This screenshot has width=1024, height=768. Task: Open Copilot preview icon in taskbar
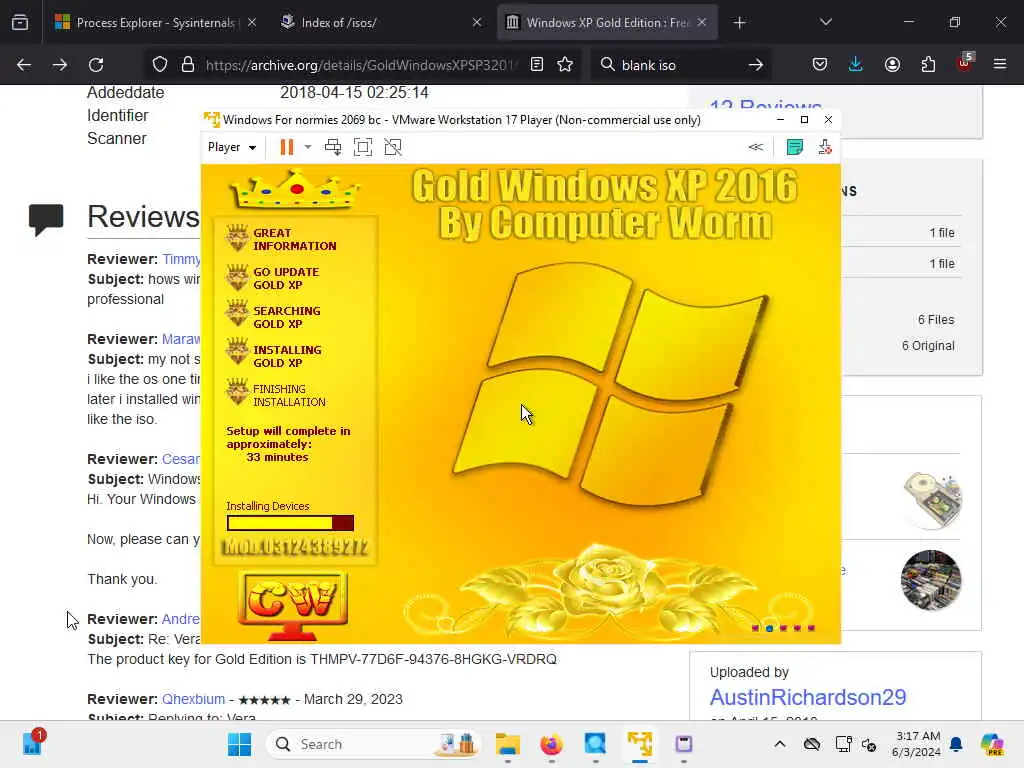click(991, 744)
